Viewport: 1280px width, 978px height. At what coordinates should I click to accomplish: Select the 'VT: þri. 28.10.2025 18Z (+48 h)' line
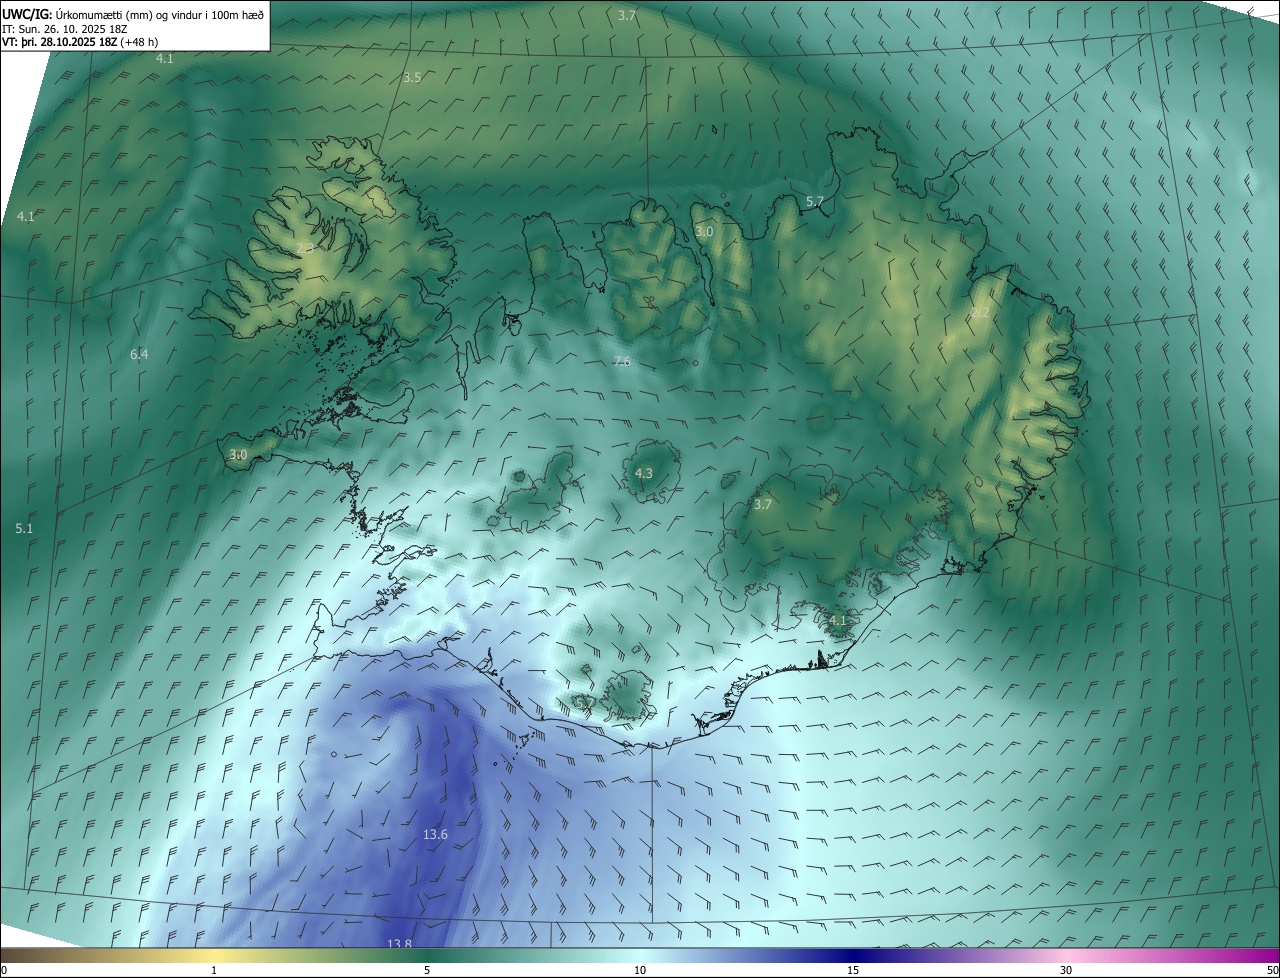click(80, 42)
